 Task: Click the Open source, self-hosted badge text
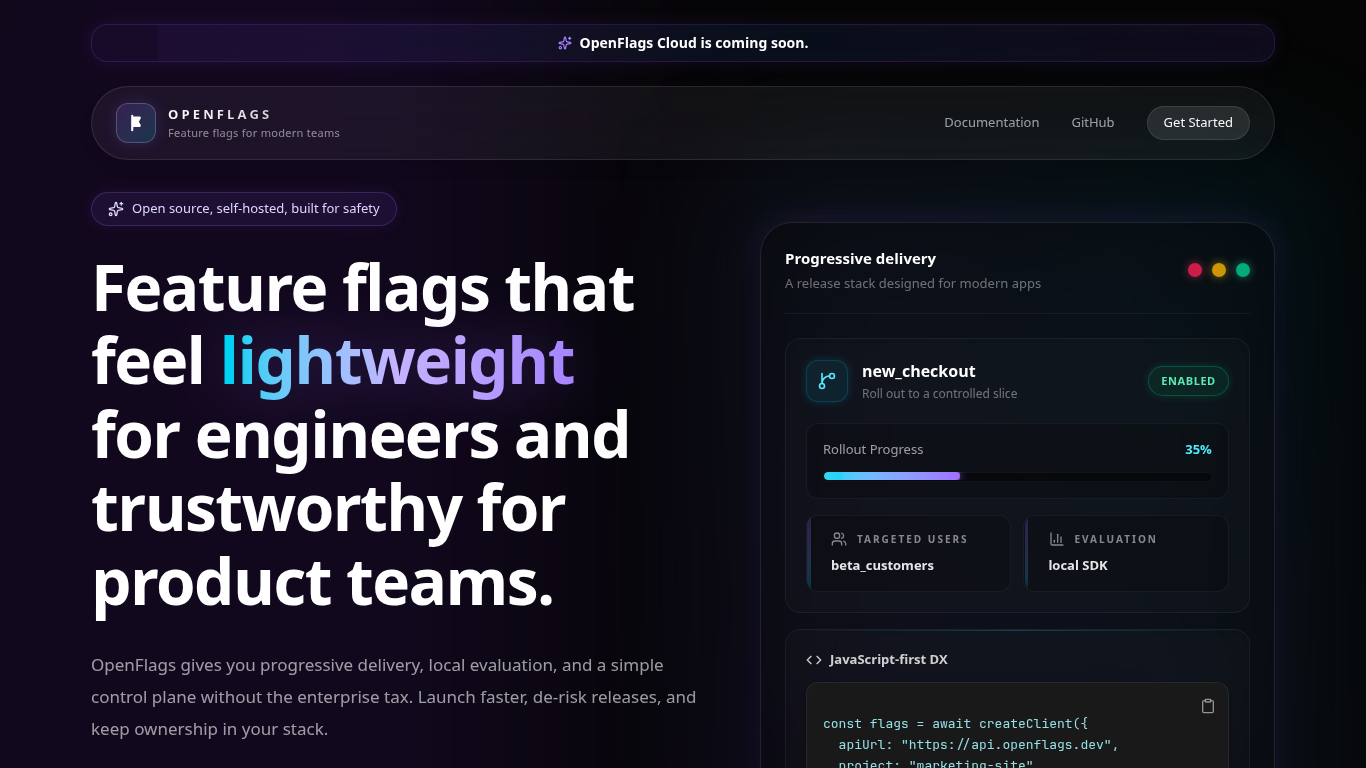(256, 209)
